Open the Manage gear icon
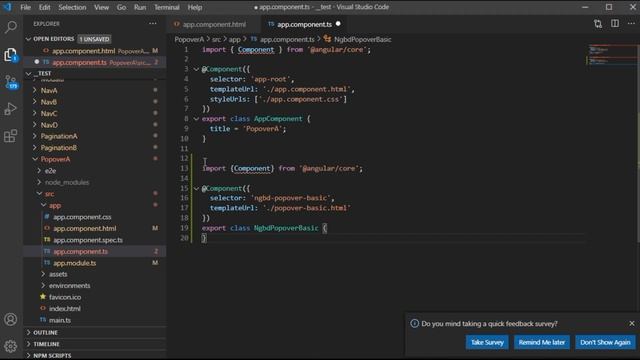640x360 pixels. (11, 346)
